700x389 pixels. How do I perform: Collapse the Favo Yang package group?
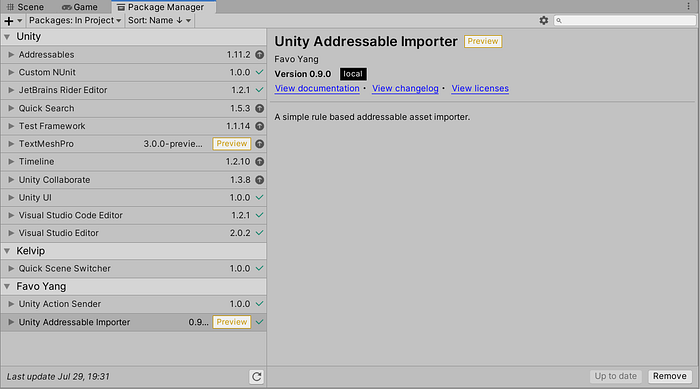tap(7, 287)
